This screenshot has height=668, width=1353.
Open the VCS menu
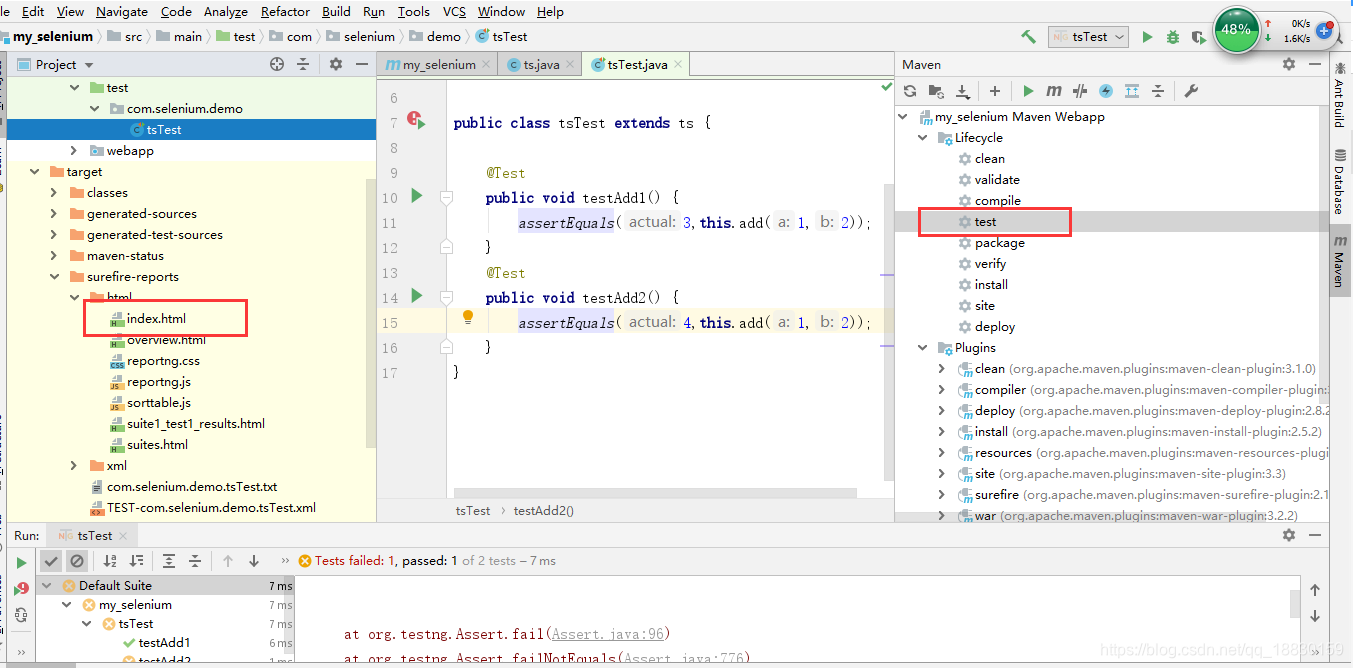[x=454, y=12]
